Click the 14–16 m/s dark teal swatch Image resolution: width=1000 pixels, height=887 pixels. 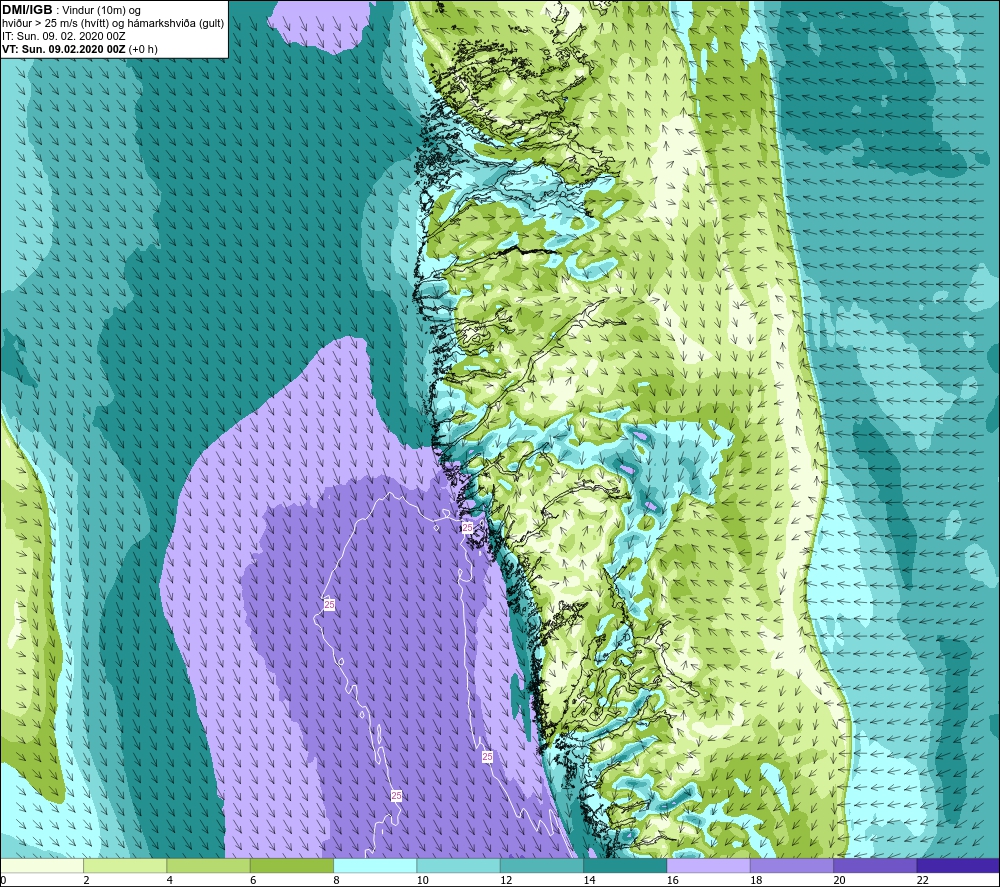pos(625,865)
